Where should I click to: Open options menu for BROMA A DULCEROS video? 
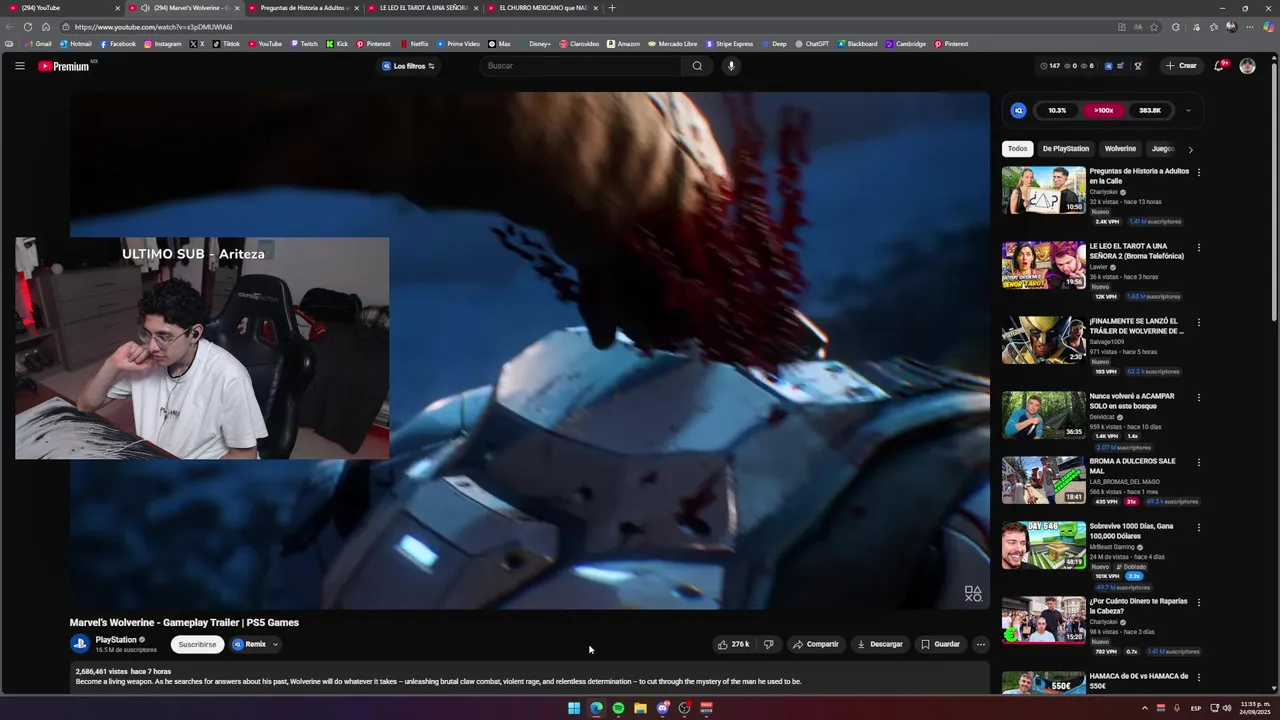(x=1199, y=462)
